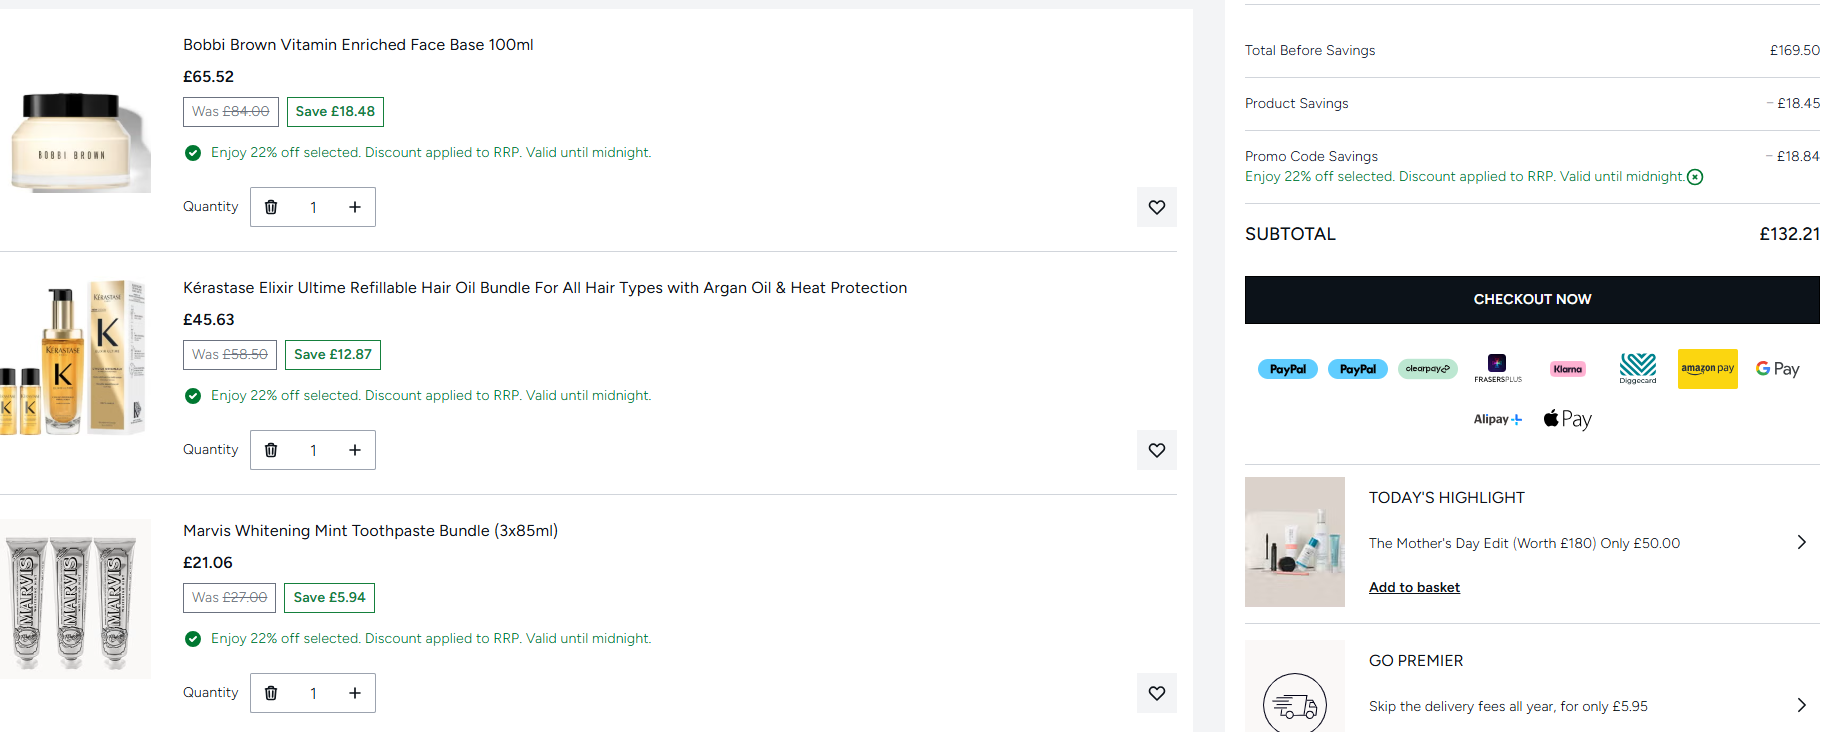Viewport: 1824px width, 732px height.
Task: Delete Kérastase Hair Oil Bundle from basket
Action: tap(271, 450)
